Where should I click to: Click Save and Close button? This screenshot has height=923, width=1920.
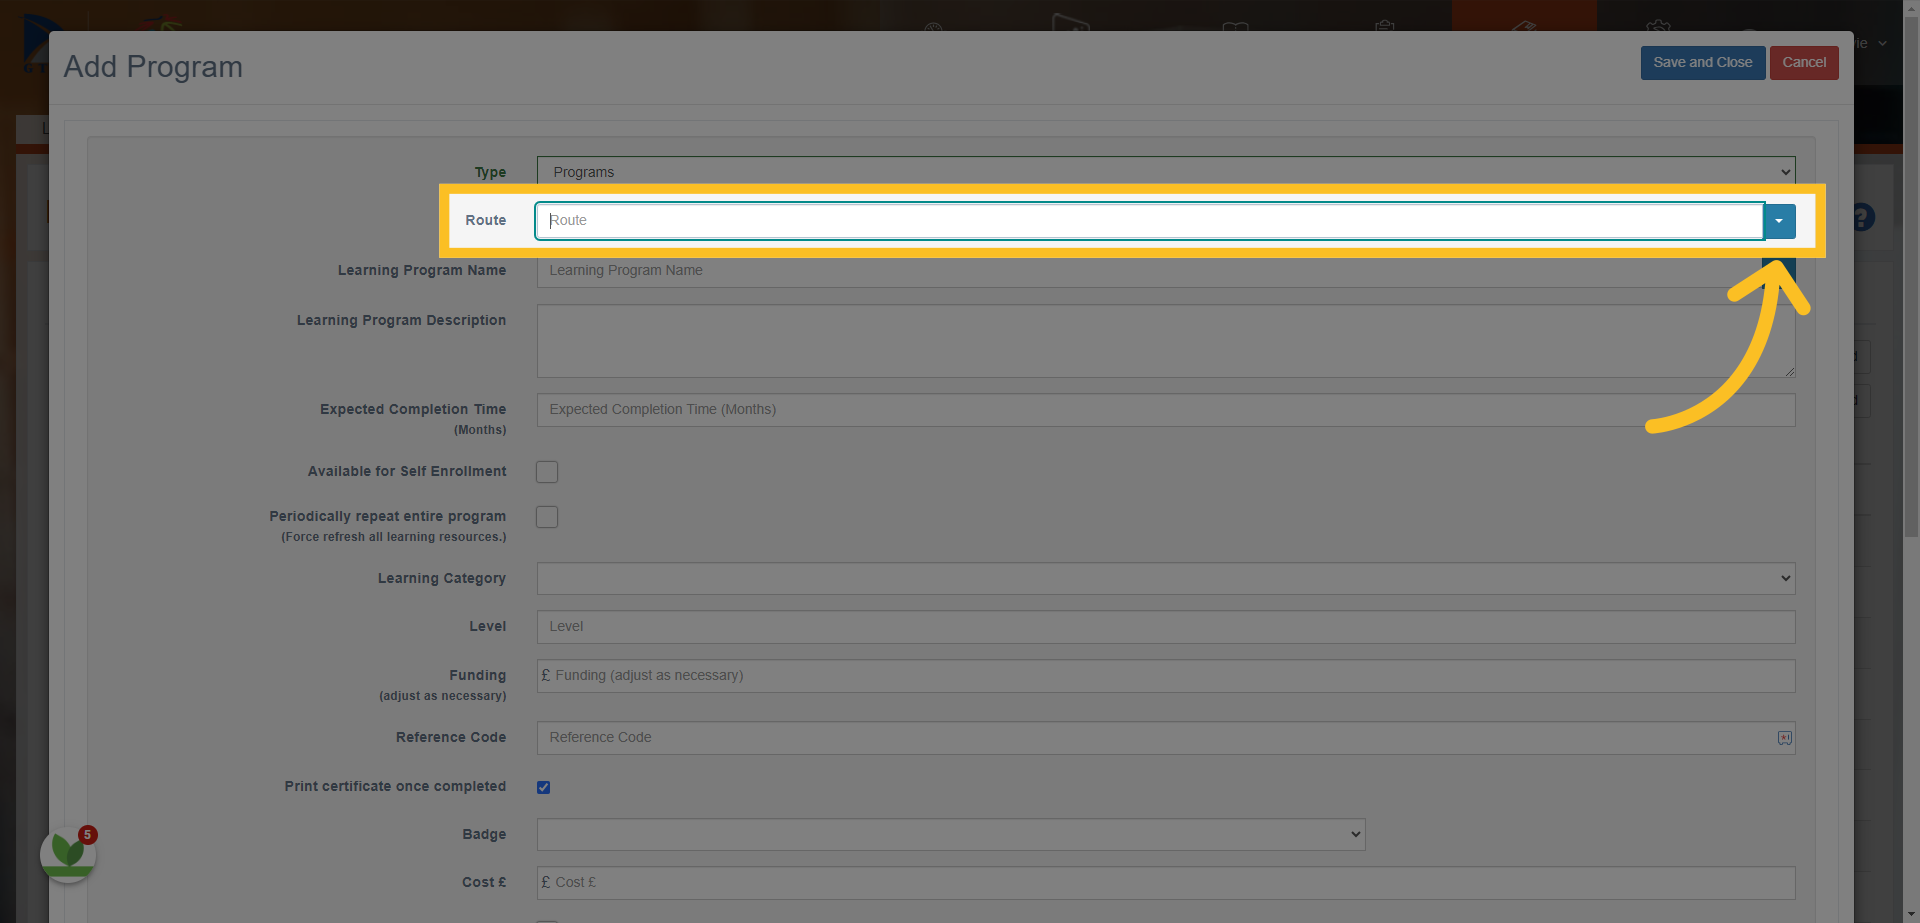(1702, 63)
